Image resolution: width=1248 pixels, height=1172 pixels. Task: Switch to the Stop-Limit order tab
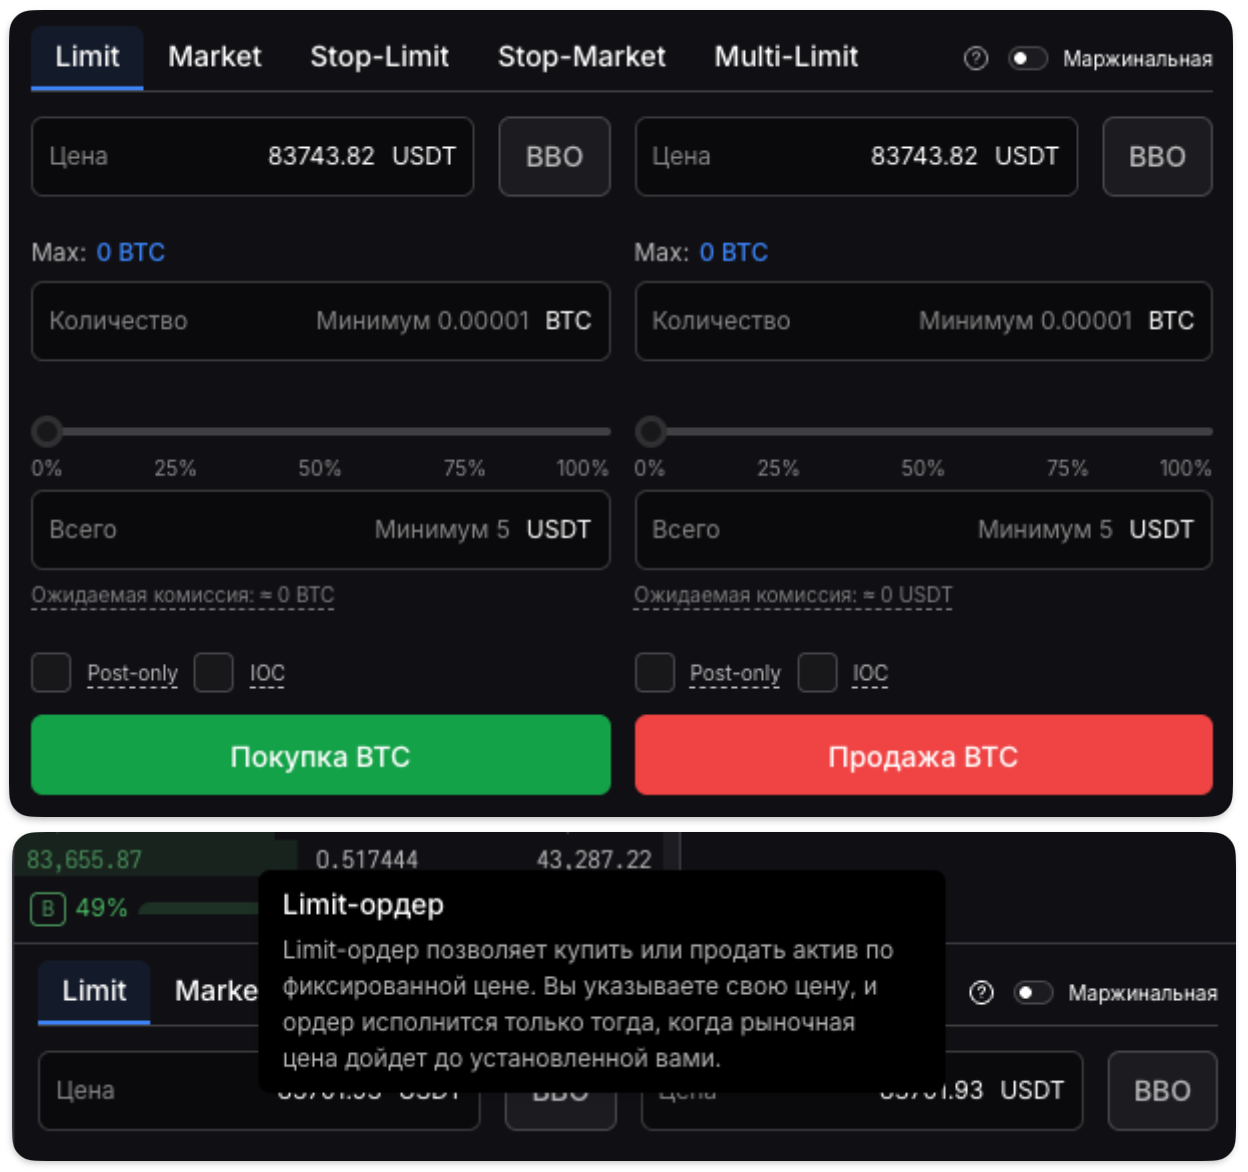379,57
